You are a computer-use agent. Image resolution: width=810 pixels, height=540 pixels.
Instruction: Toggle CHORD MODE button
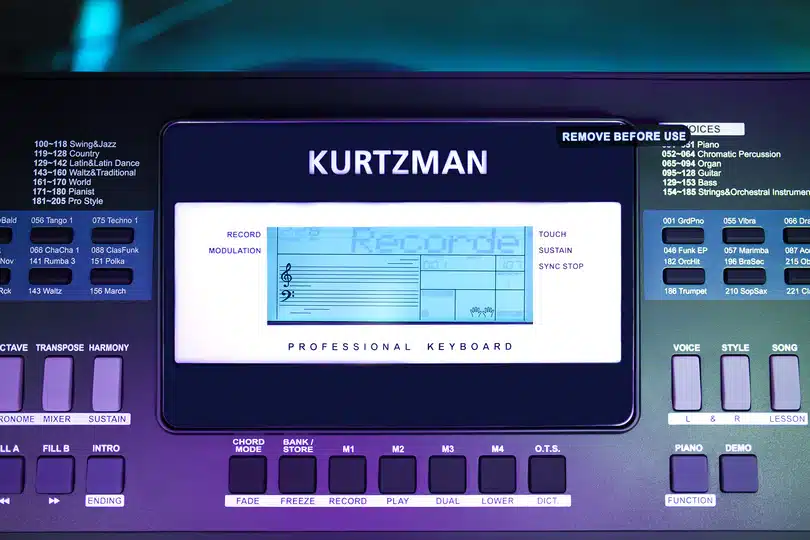tap(248, 474)
